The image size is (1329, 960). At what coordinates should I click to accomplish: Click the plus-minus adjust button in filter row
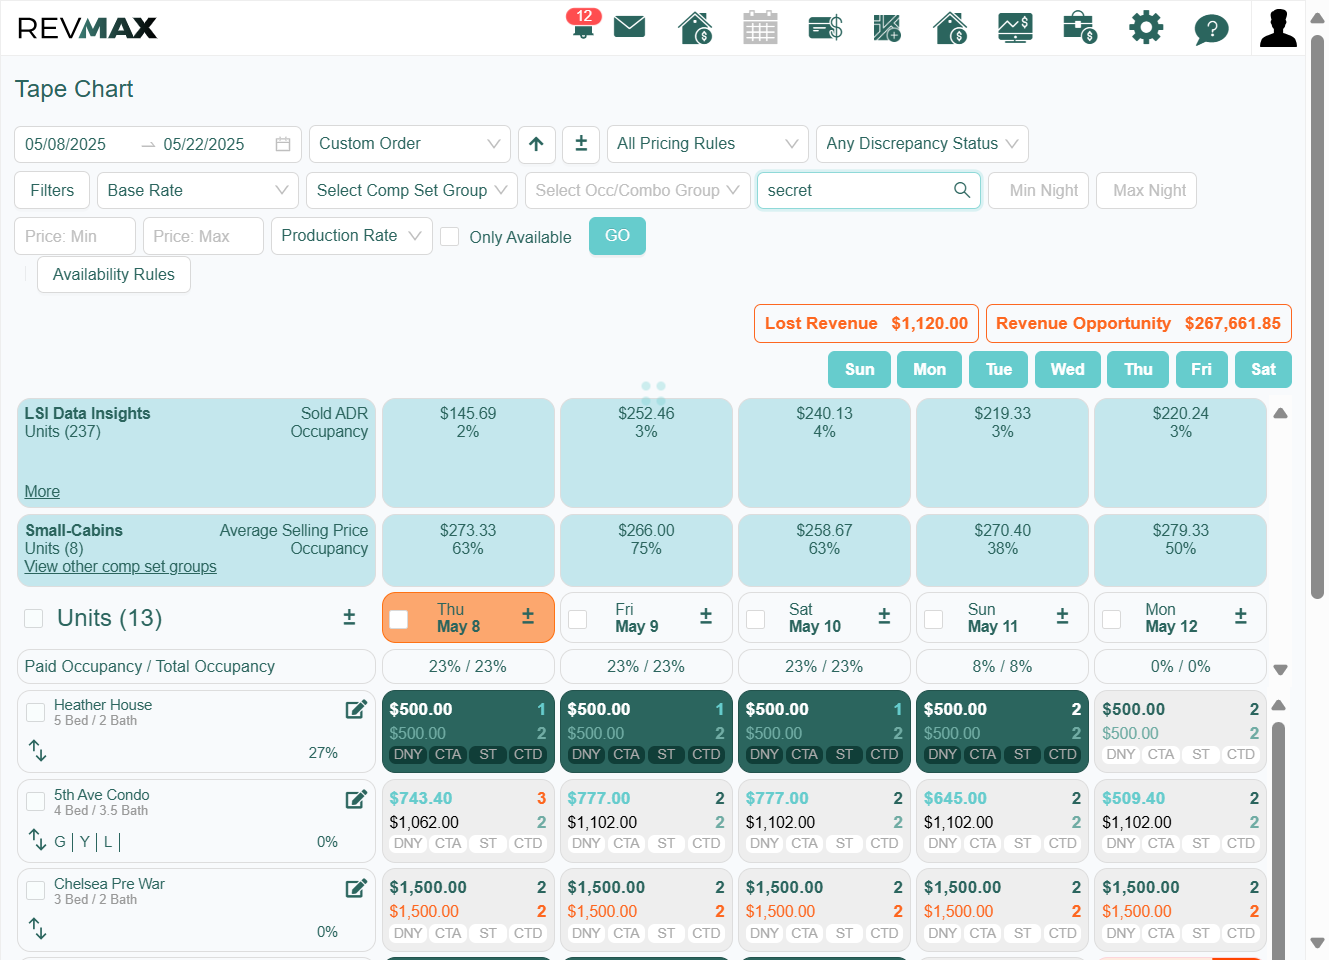tap(581, 144)
